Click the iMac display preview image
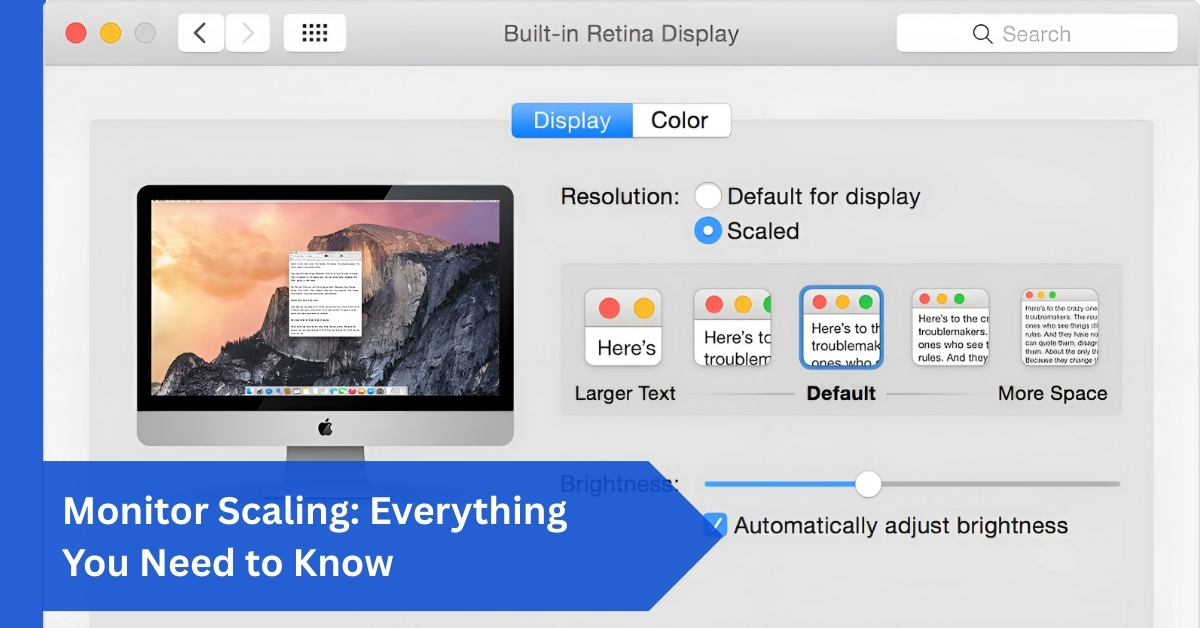The width and height of the screenshot is (1200, 628). pyautogui.click(x=325, y=315)
